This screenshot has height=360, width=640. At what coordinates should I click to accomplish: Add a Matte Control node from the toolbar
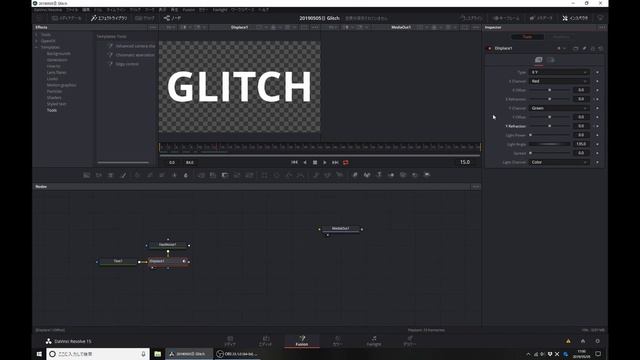tap(225, 175)
